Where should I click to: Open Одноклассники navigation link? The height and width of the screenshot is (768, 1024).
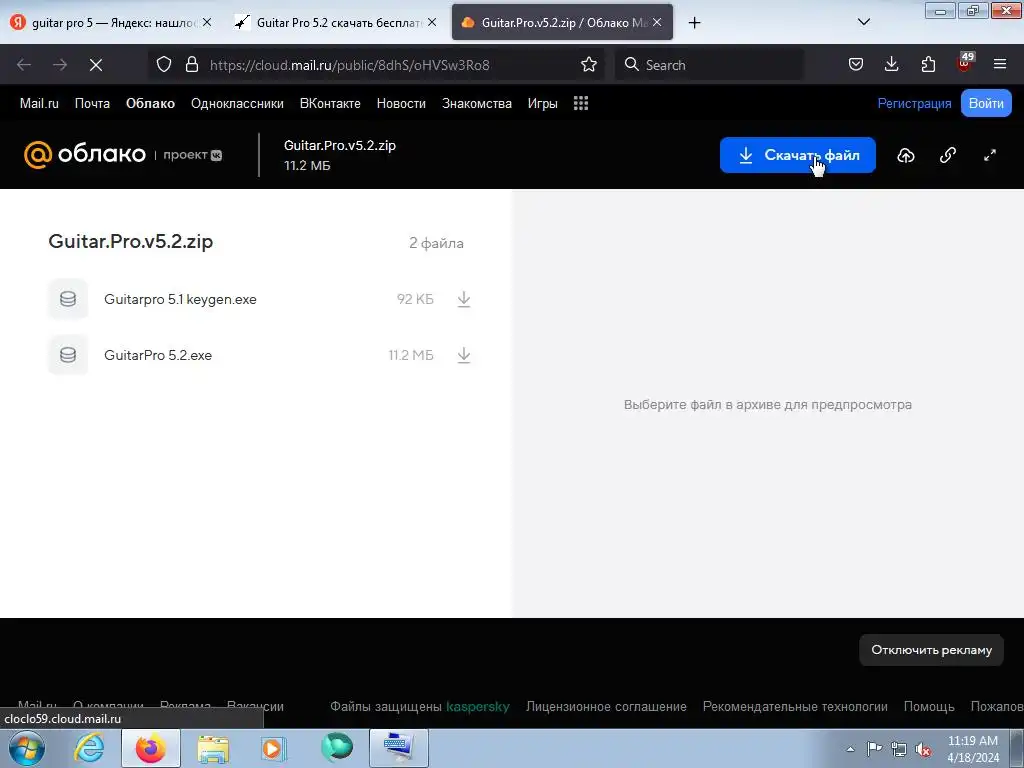click(x=237, y=103)
